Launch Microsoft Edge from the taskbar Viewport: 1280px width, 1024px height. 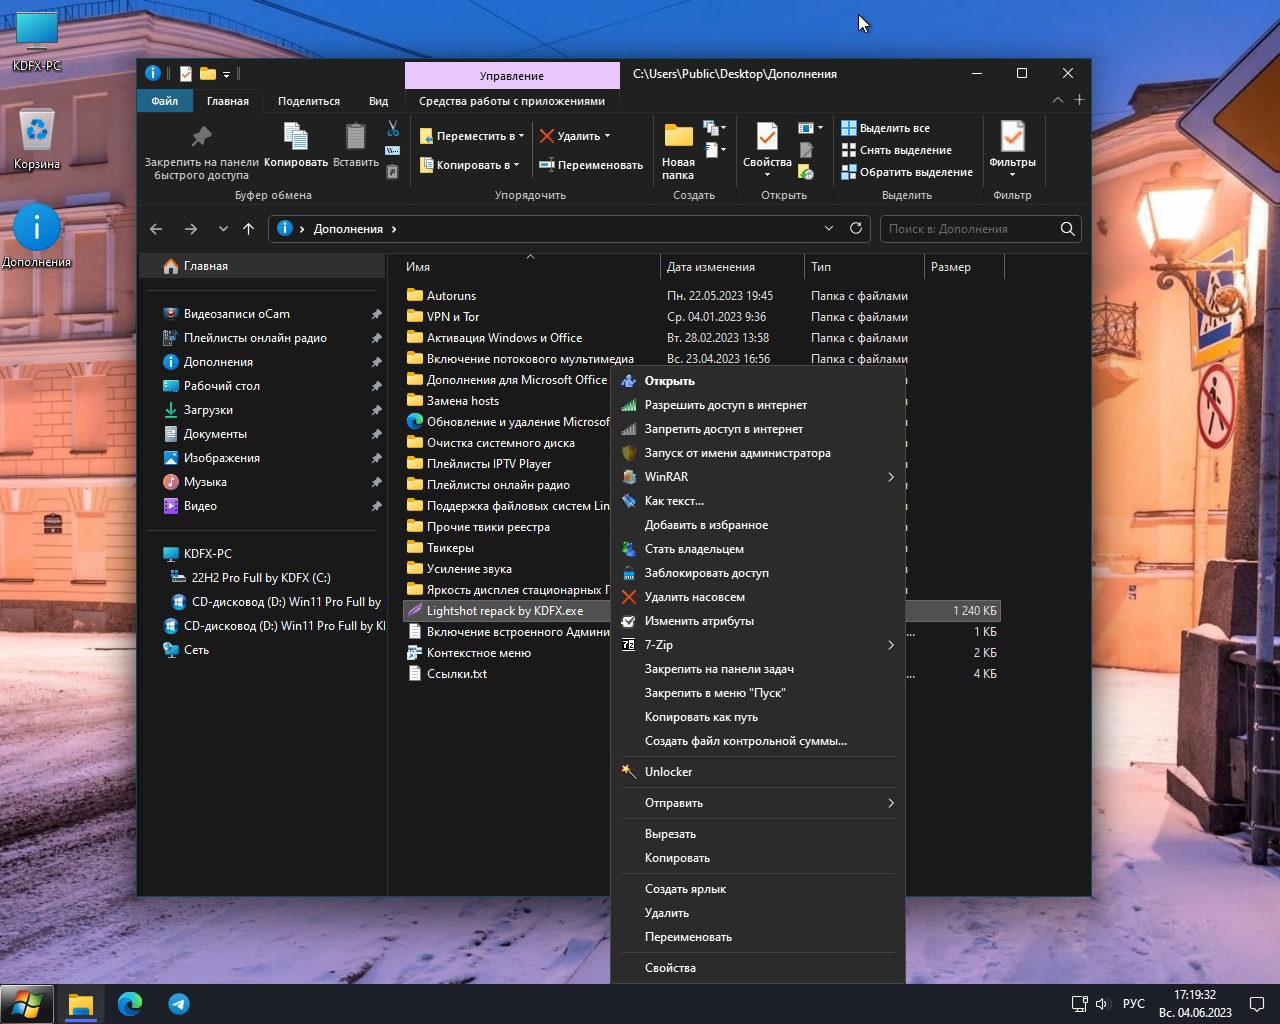tap(130, 1004)
